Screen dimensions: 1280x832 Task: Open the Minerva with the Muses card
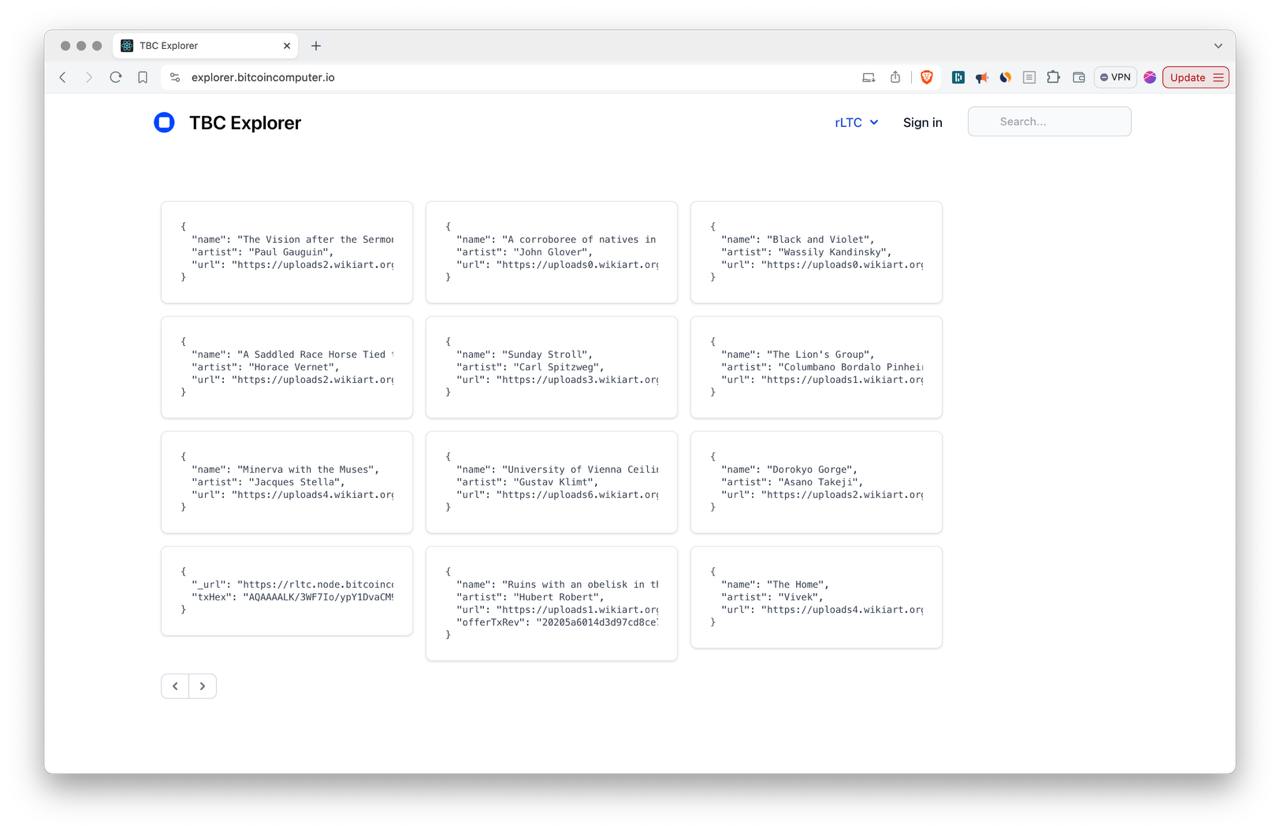(x=287, y=482)
